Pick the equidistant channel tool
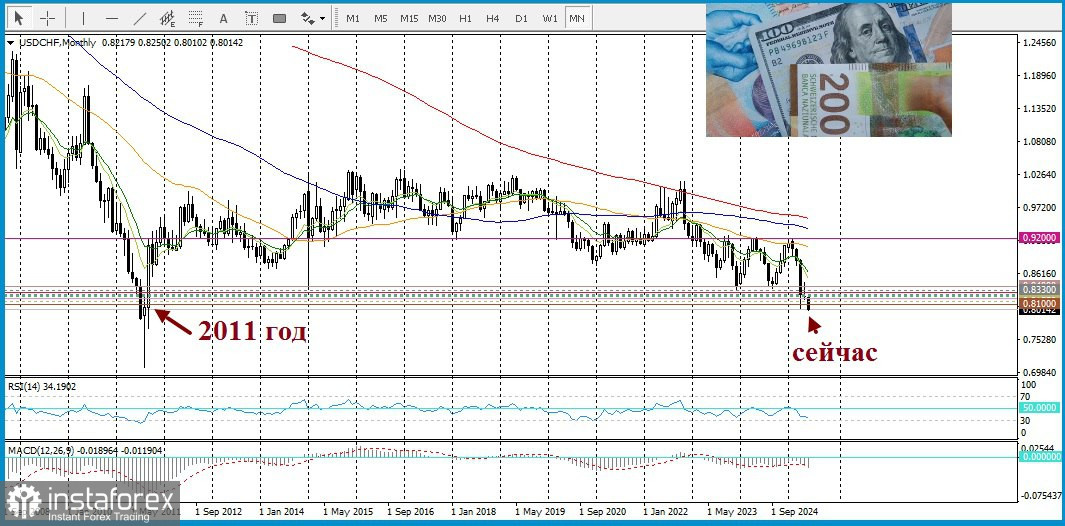This screenshot has width=1065, height=526. [x=168, y=18]
